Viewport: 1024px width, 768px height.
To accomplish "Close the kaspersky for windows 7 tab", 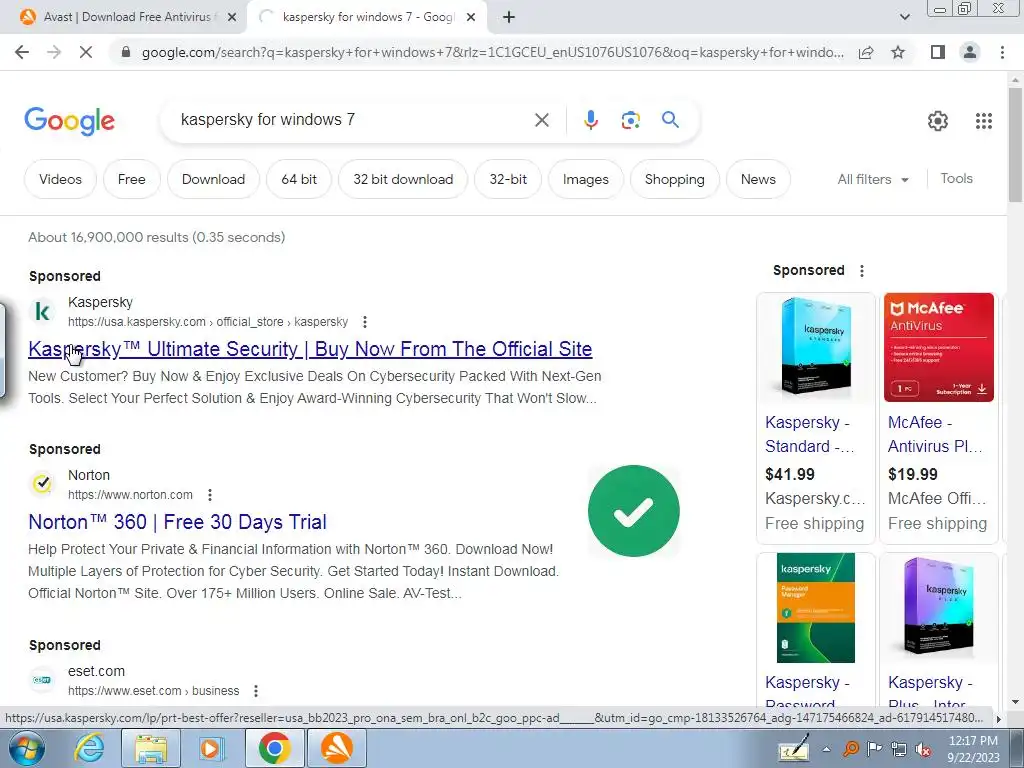I will click(471, 17).
